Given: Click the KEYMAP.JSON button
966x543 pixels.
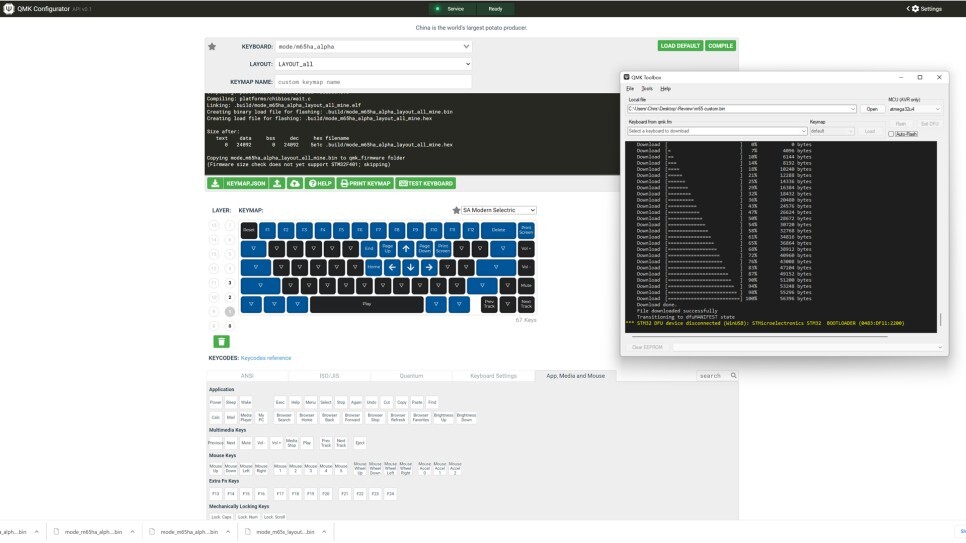Looking at the screenshot, I should 245,184.
